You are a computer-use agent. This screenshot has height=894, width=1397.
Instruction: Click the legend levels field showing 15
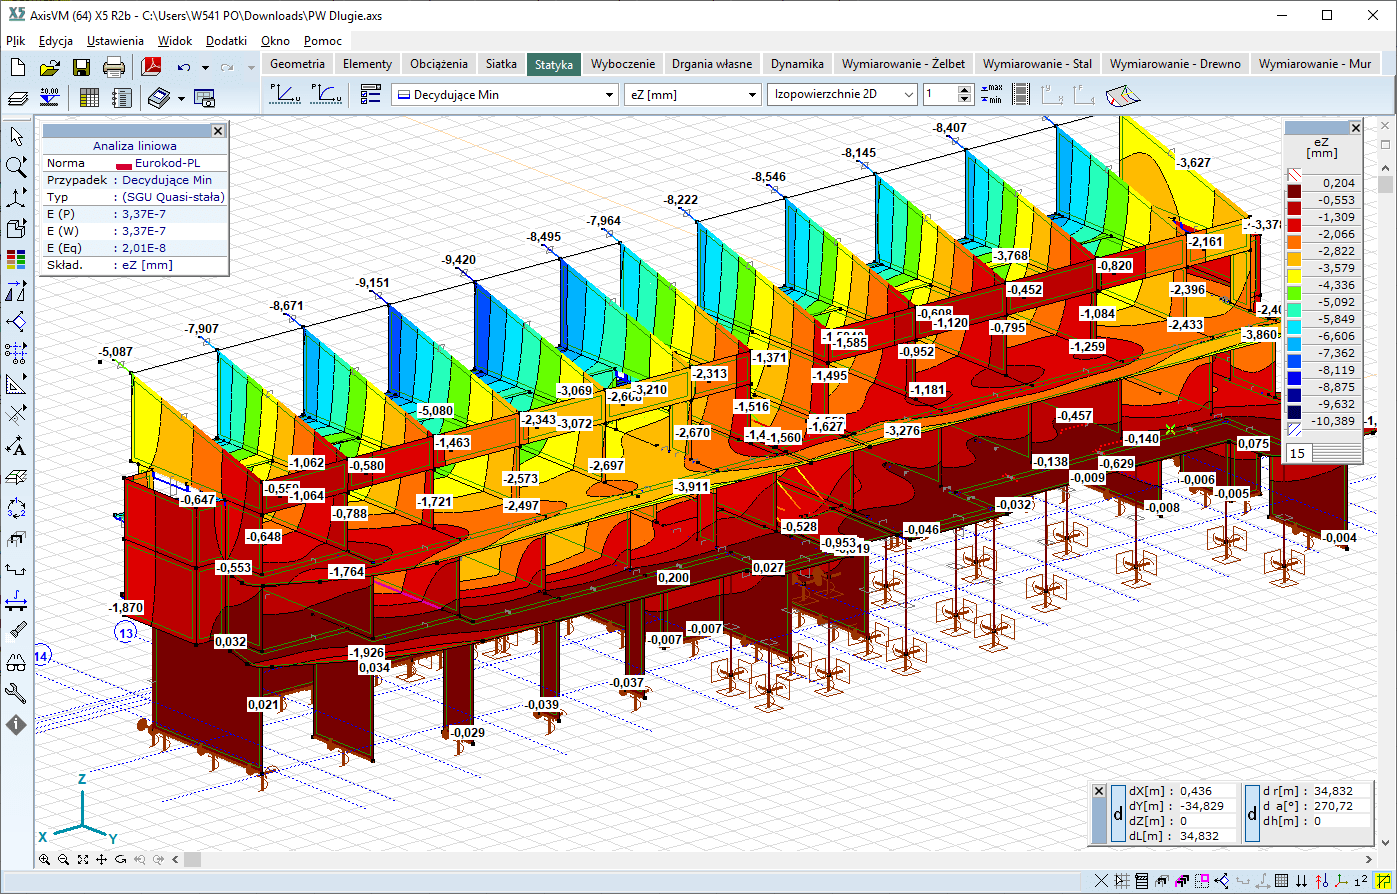(1297, 453)
